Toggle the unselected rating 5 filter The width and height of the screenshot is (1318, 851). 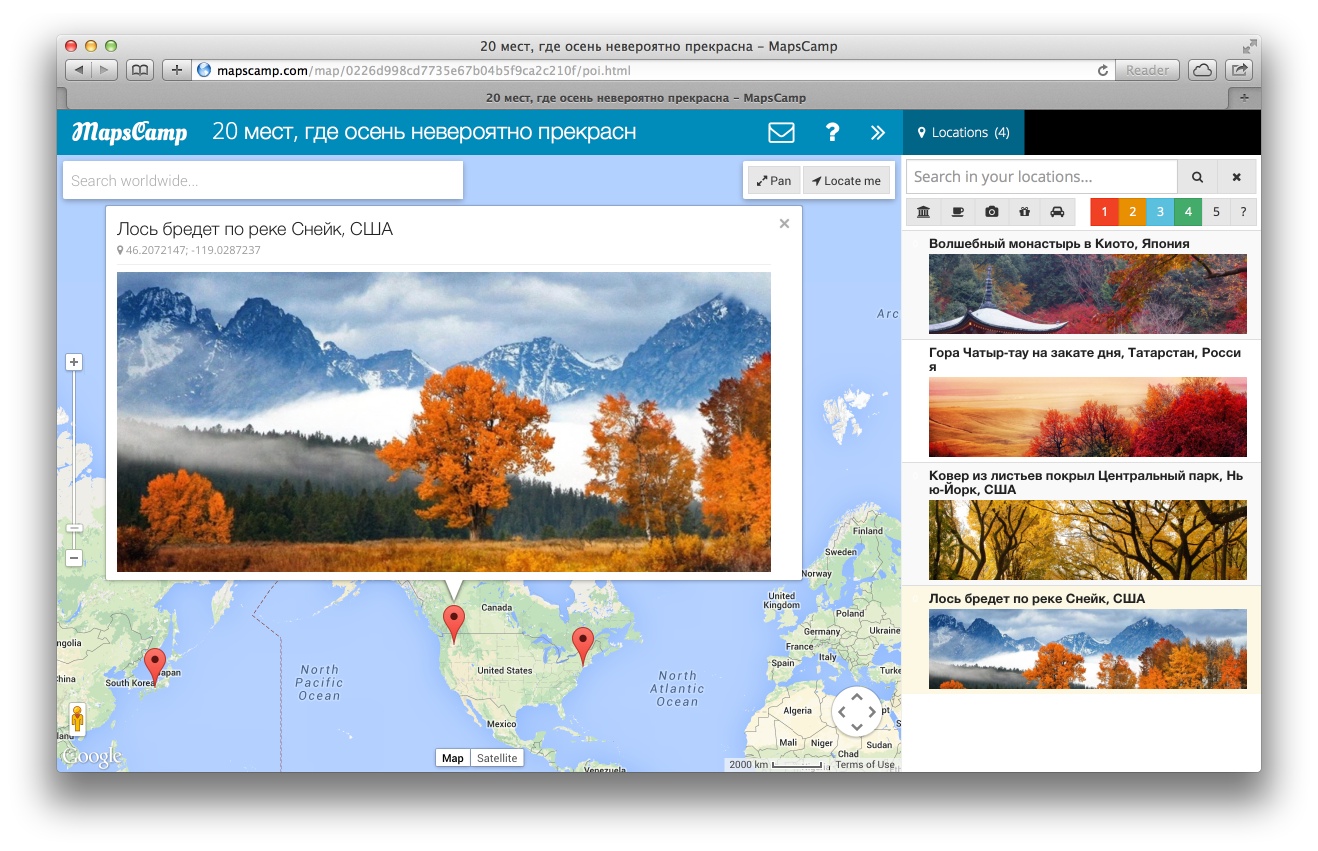pyautogui.click(x=1215, y=212)
